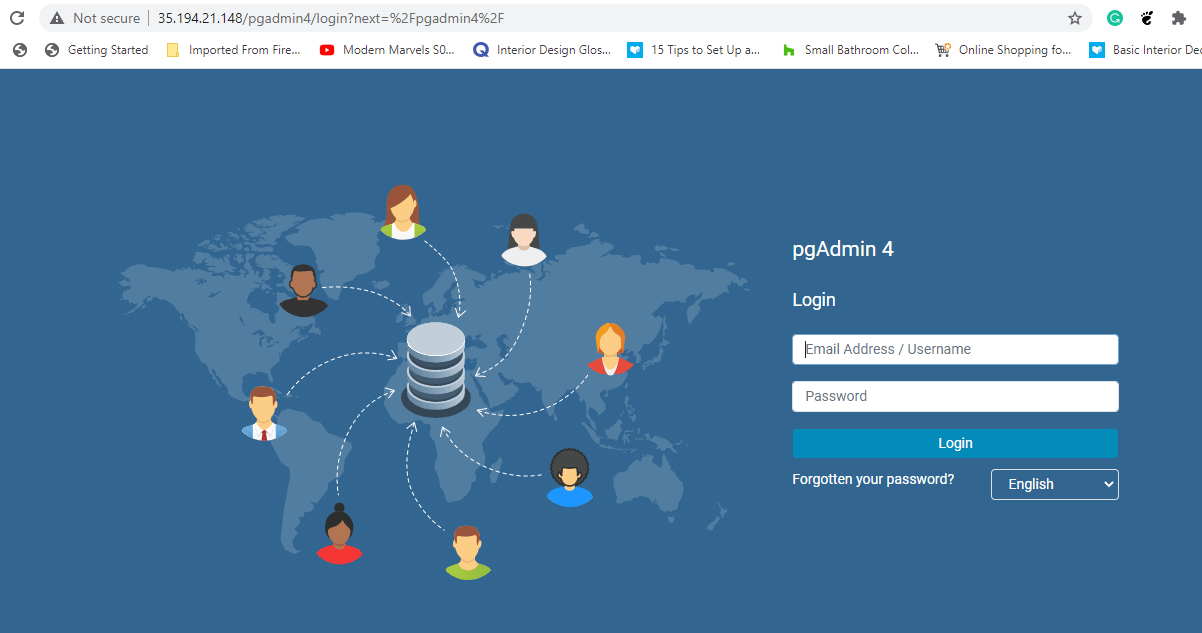Viewport: 1202px width, 633px height.
Task: Click the first globe bookmark icon
Action: 20,50
